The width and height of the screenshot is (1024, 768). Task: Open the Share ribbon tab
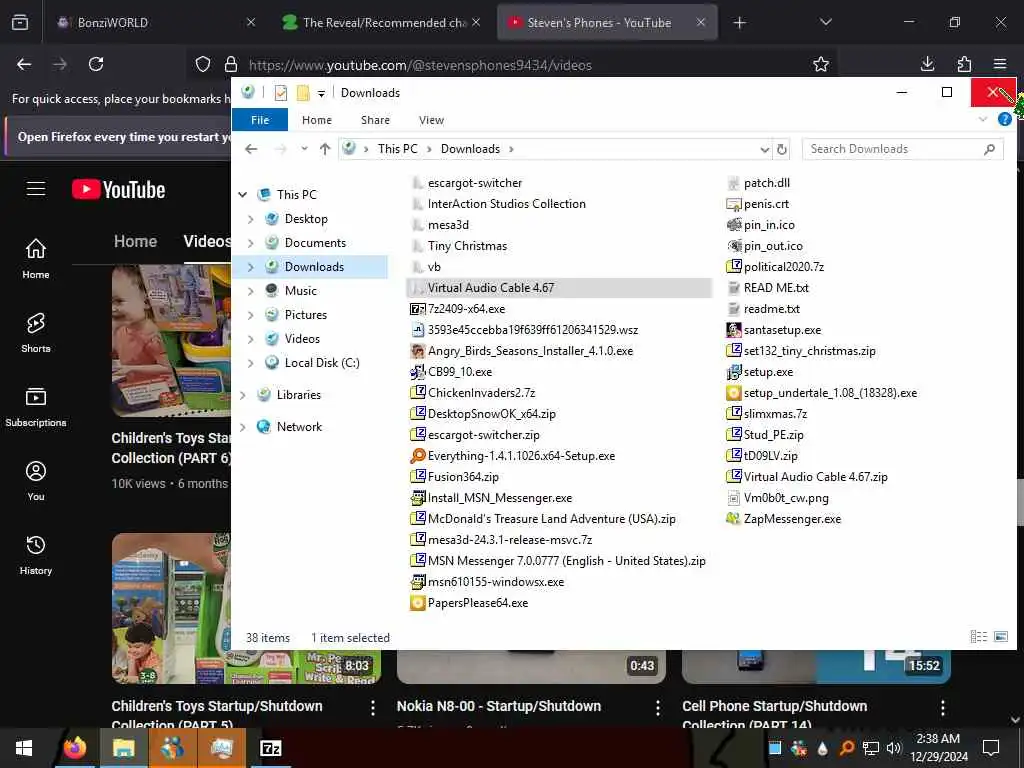coord(376,120)
